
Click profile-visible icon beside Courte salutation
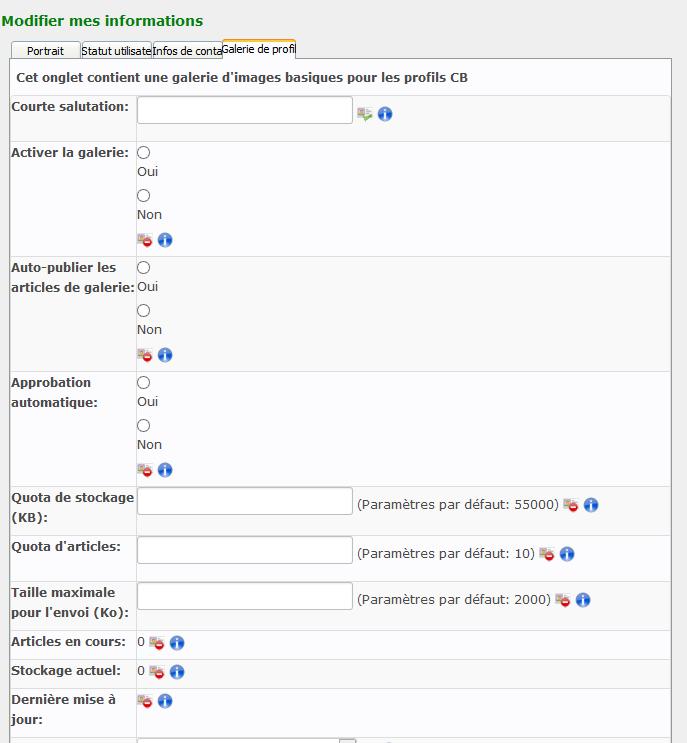tap(364, 114)
